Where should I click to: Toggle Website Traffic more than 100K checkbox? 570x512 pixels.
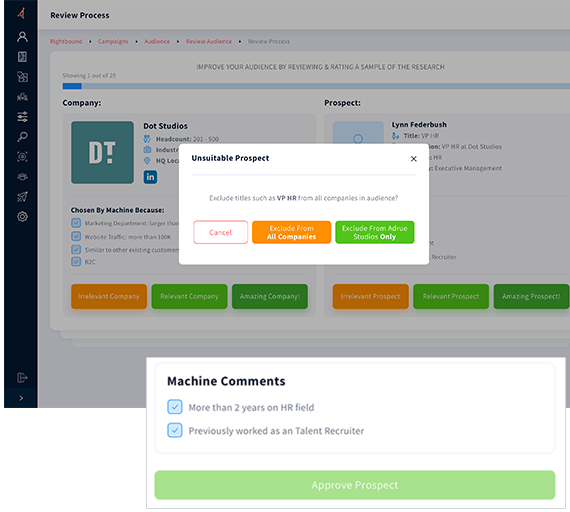pyautogui.click(x=76, y=236)
